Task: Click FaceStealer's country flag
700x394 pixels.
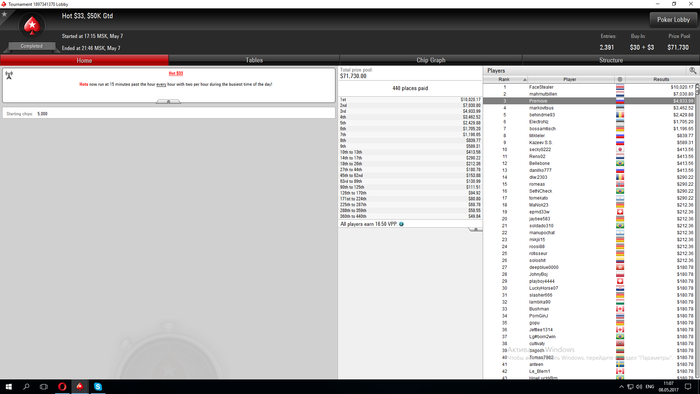Action: tap(620, 87)
